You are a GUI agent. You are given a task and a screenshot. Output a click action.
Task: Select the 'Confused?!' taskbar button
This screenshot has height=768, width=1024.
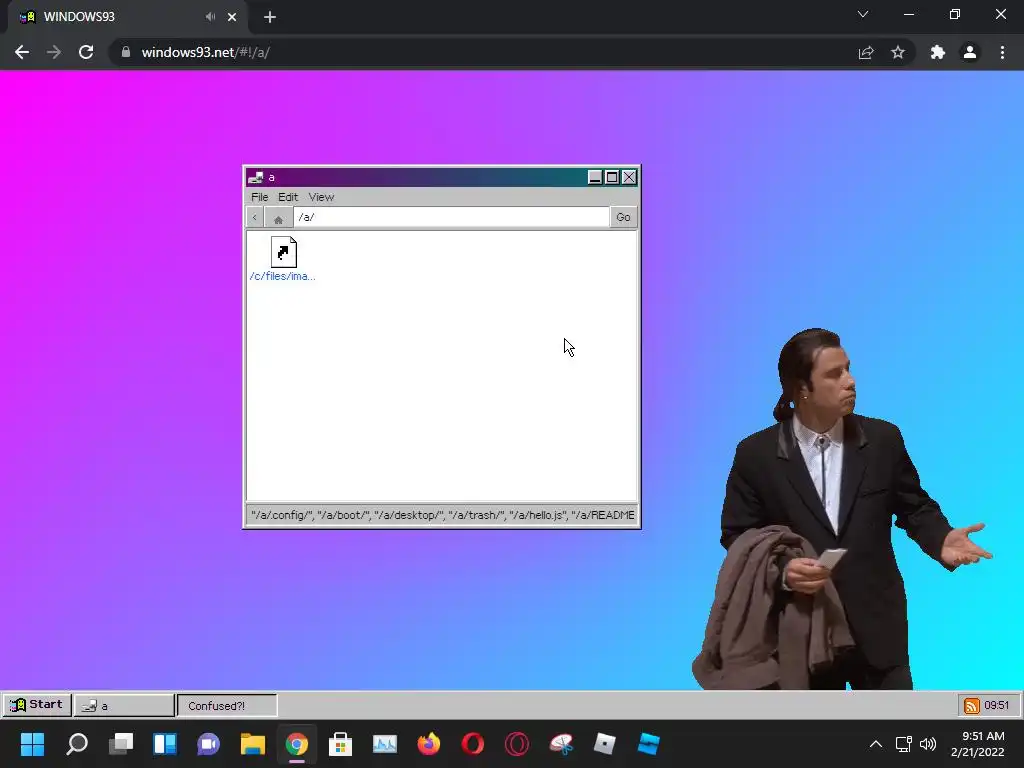click(x=227, y=705)
